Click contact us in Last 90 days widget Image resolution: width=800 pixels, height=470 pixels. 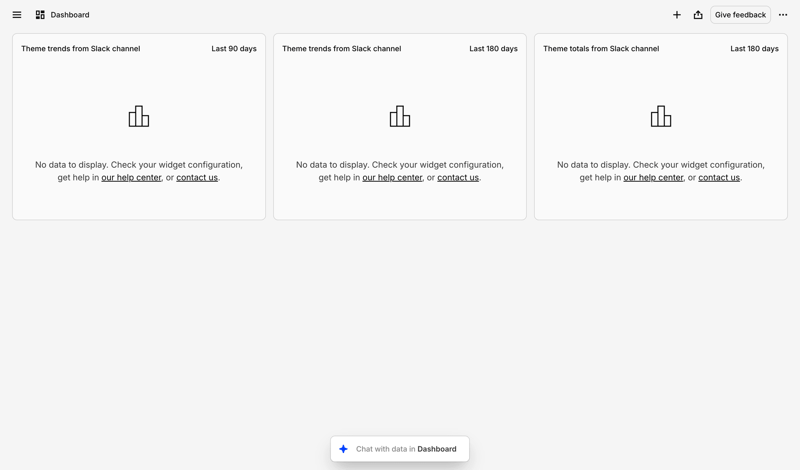pyautogui.click(x=197, y=178)
